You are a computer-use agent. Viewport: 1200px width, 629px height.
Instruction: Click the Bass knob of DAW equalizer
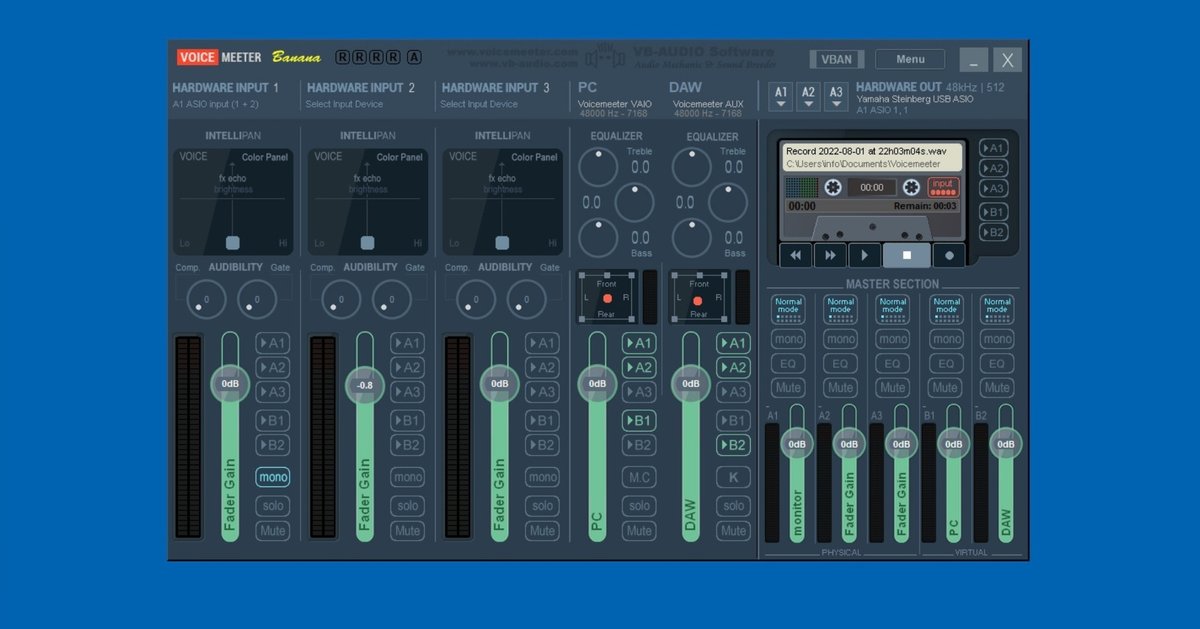tap(691, 238)
